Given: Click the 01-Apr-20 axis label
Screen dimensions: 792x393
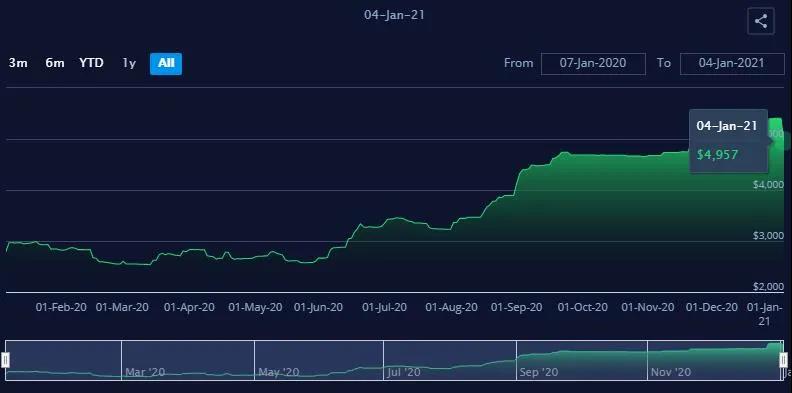Looking at the screenshot, I should pos(189,307).
